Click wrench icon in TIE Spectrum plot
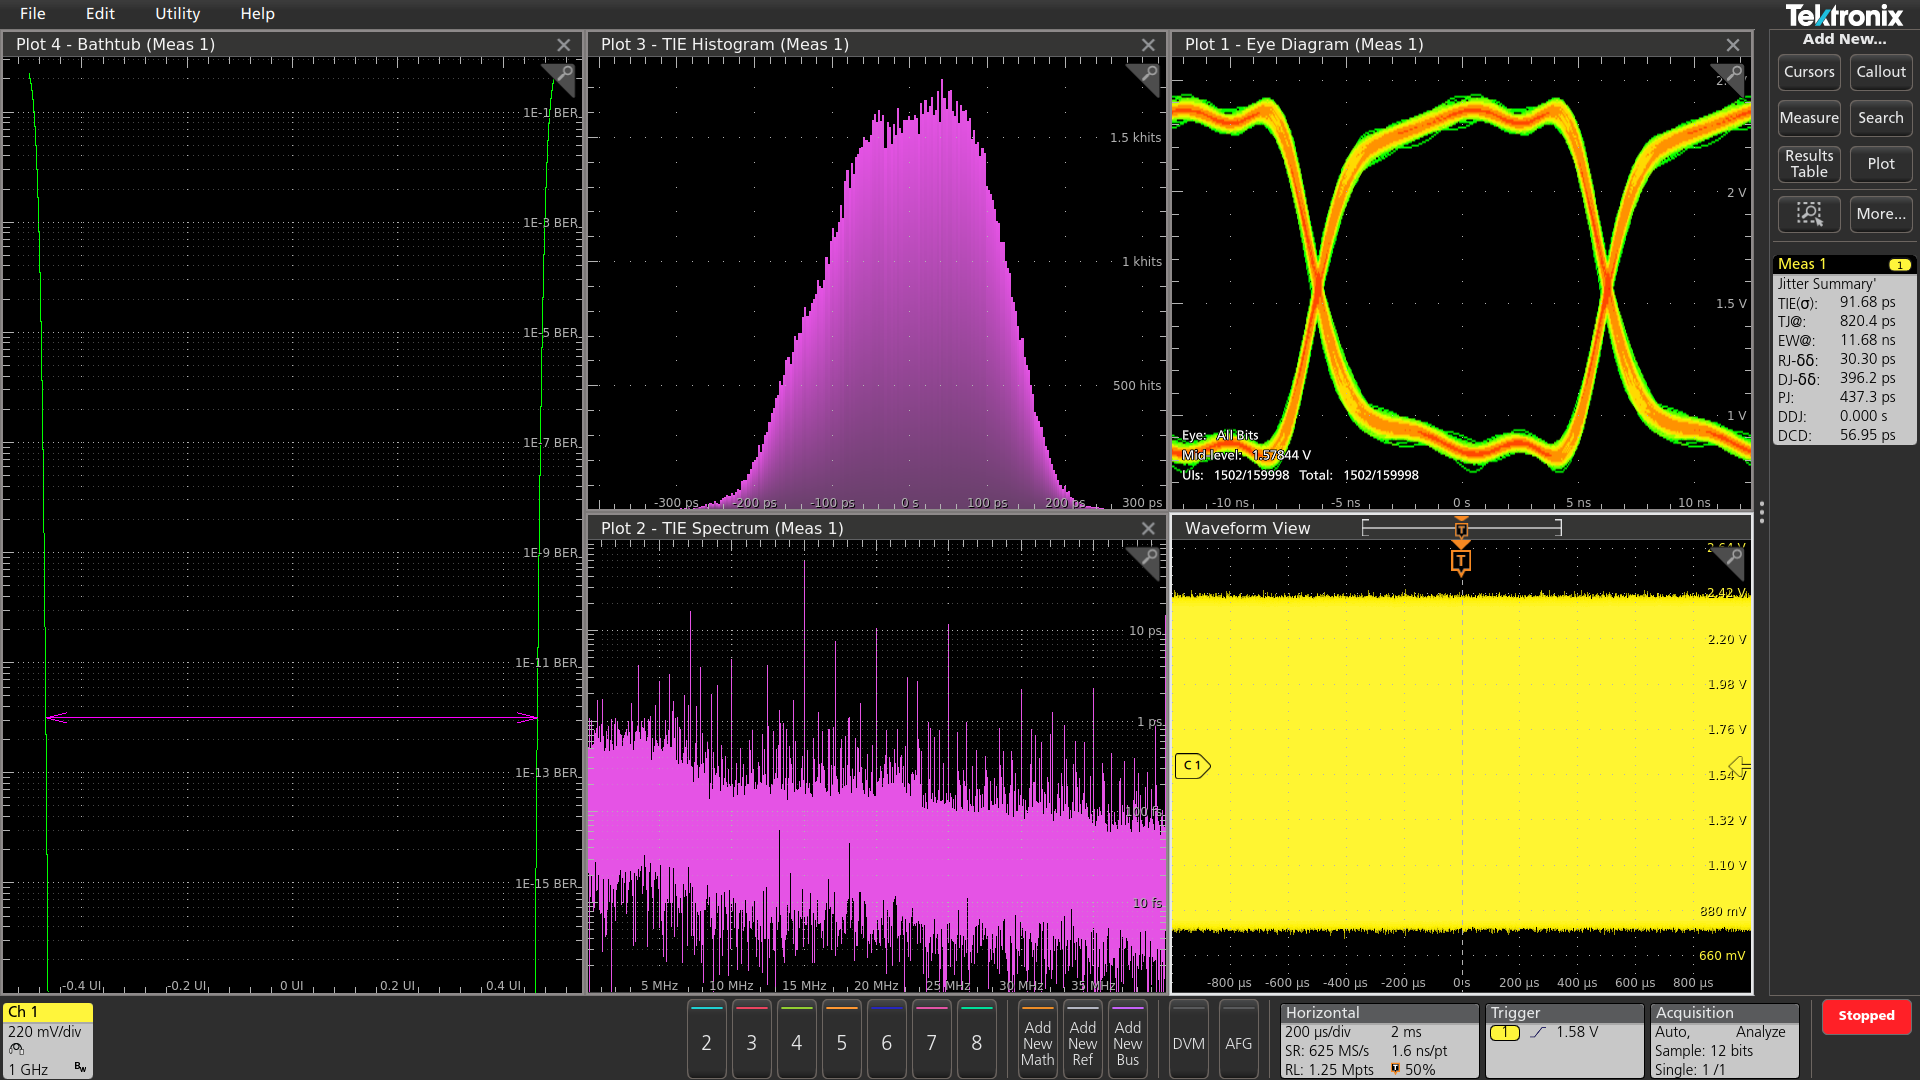This screenshot has height=1080, width=1920. (x=1149, y=557)
